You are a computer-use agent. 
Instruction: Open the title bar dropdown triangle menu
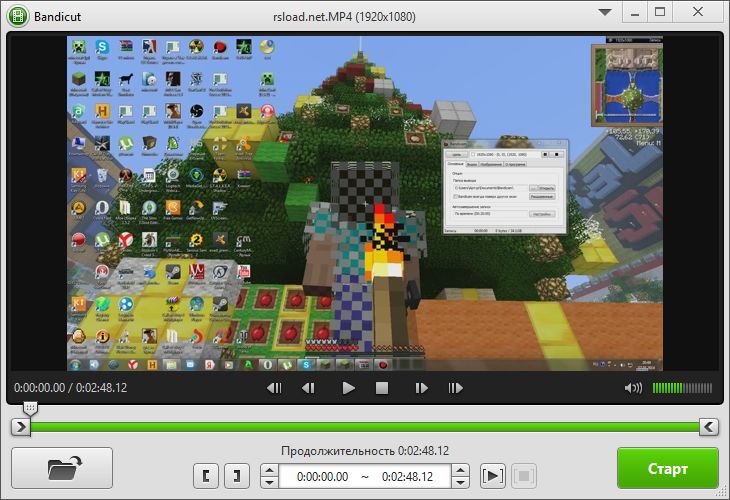[x=605, y=12]
